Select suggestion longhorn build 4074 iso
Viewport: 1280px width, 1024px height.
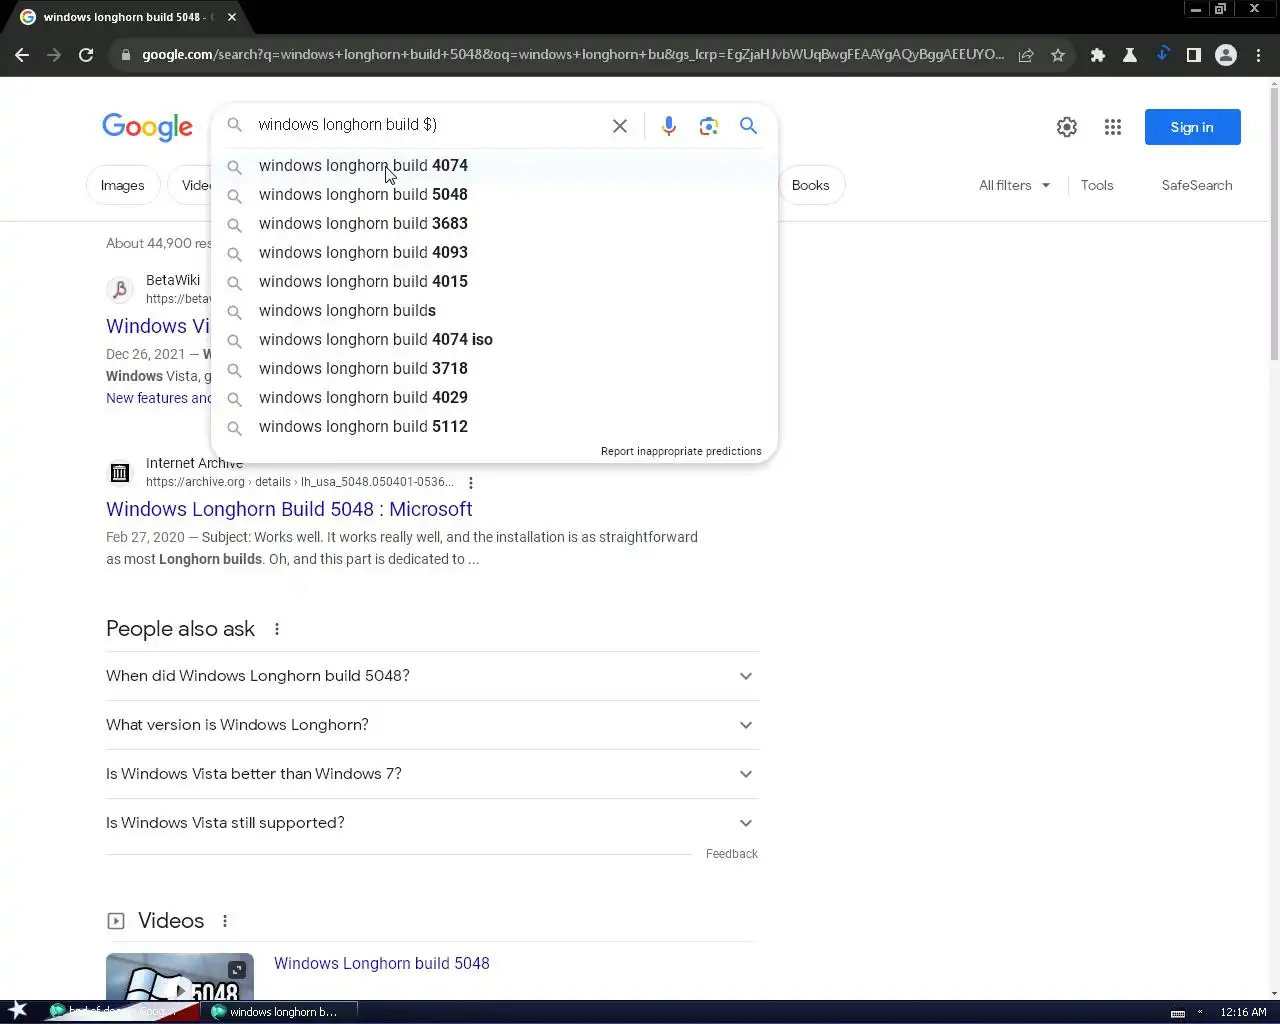(x=494, y=340)
